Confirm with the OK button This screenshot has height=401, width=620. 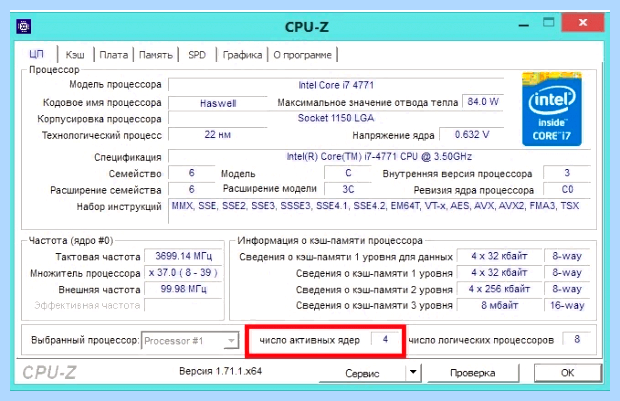(x=567, y=373)
